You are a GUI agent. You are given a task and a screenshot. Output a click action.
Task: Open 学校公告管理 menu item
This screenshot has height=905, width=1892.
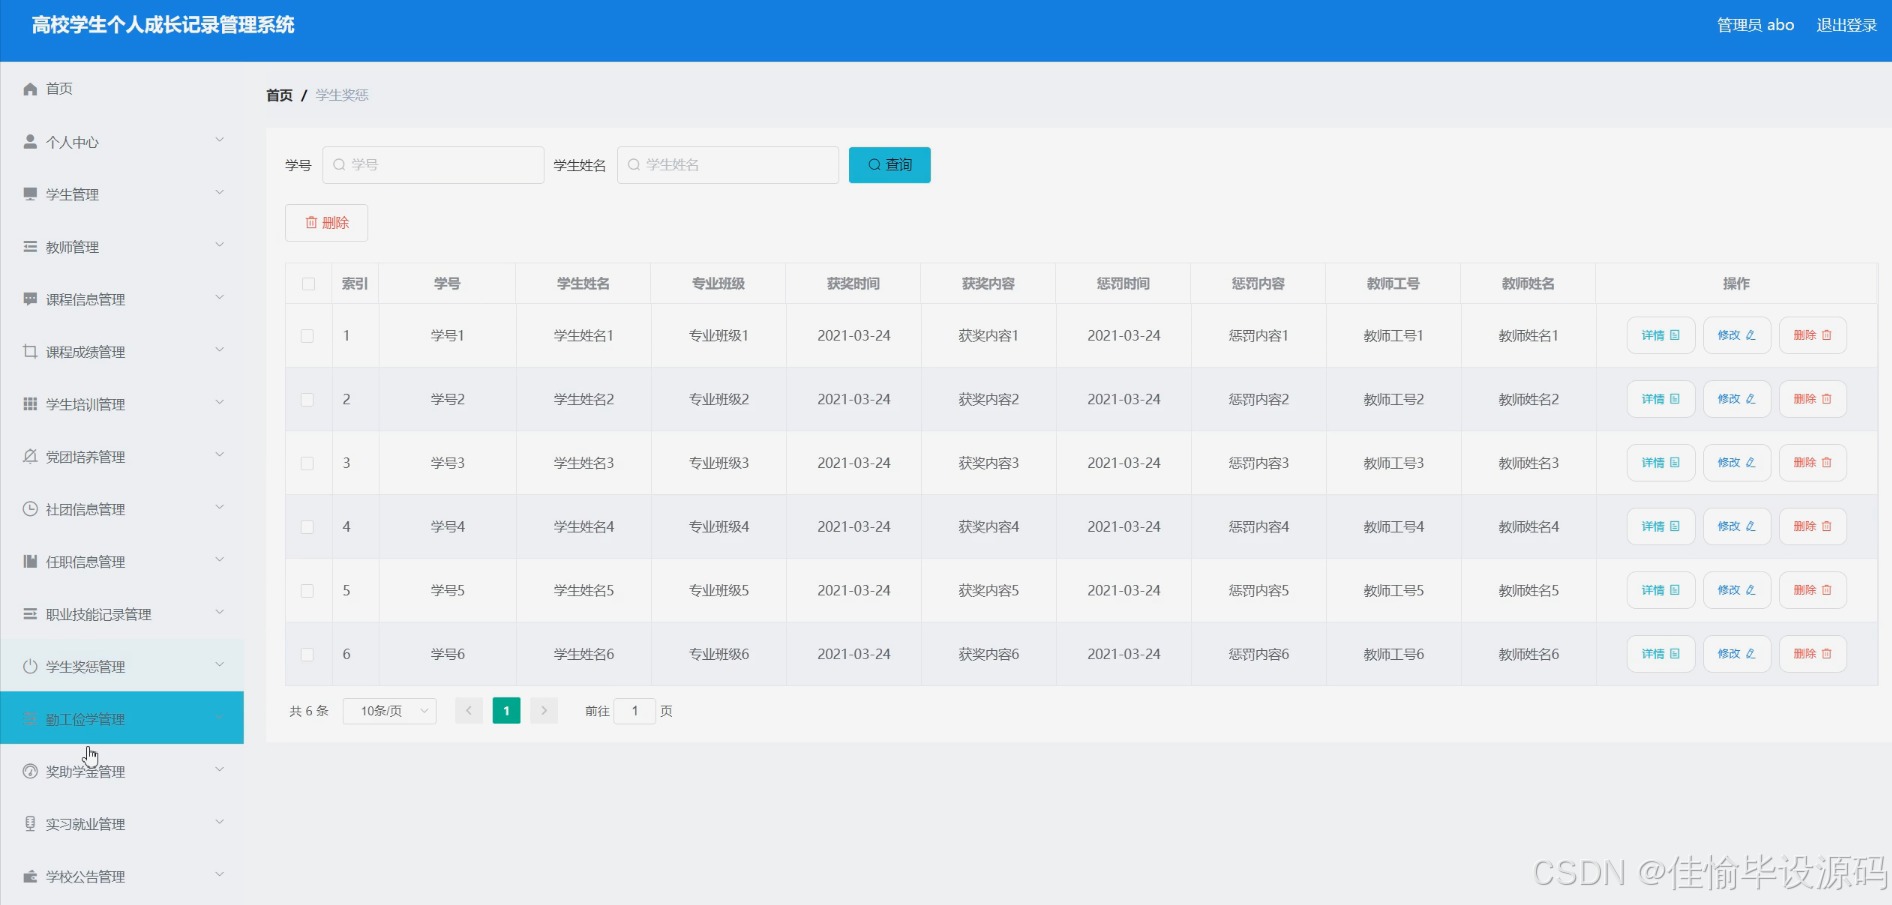click(x=122, y=876)
